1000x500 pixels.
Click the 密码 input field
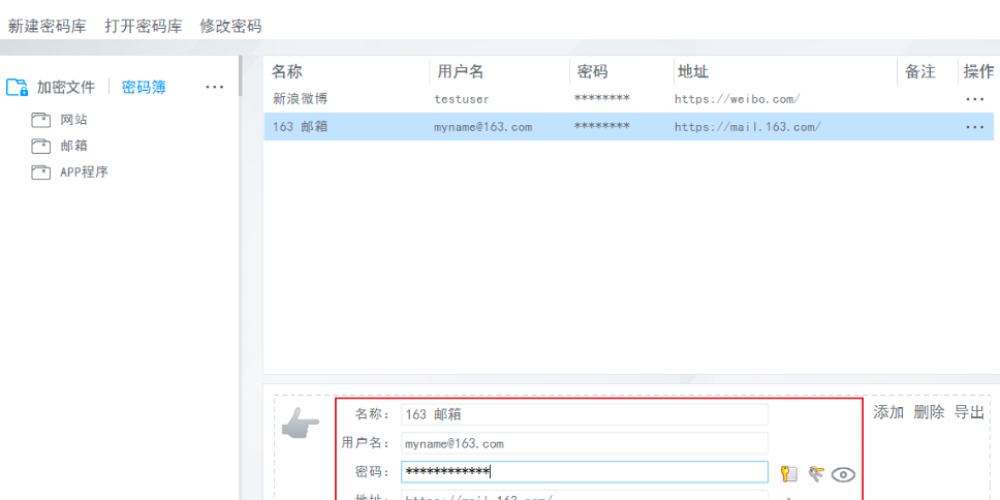pyautogui.click(x=584, y=472)
